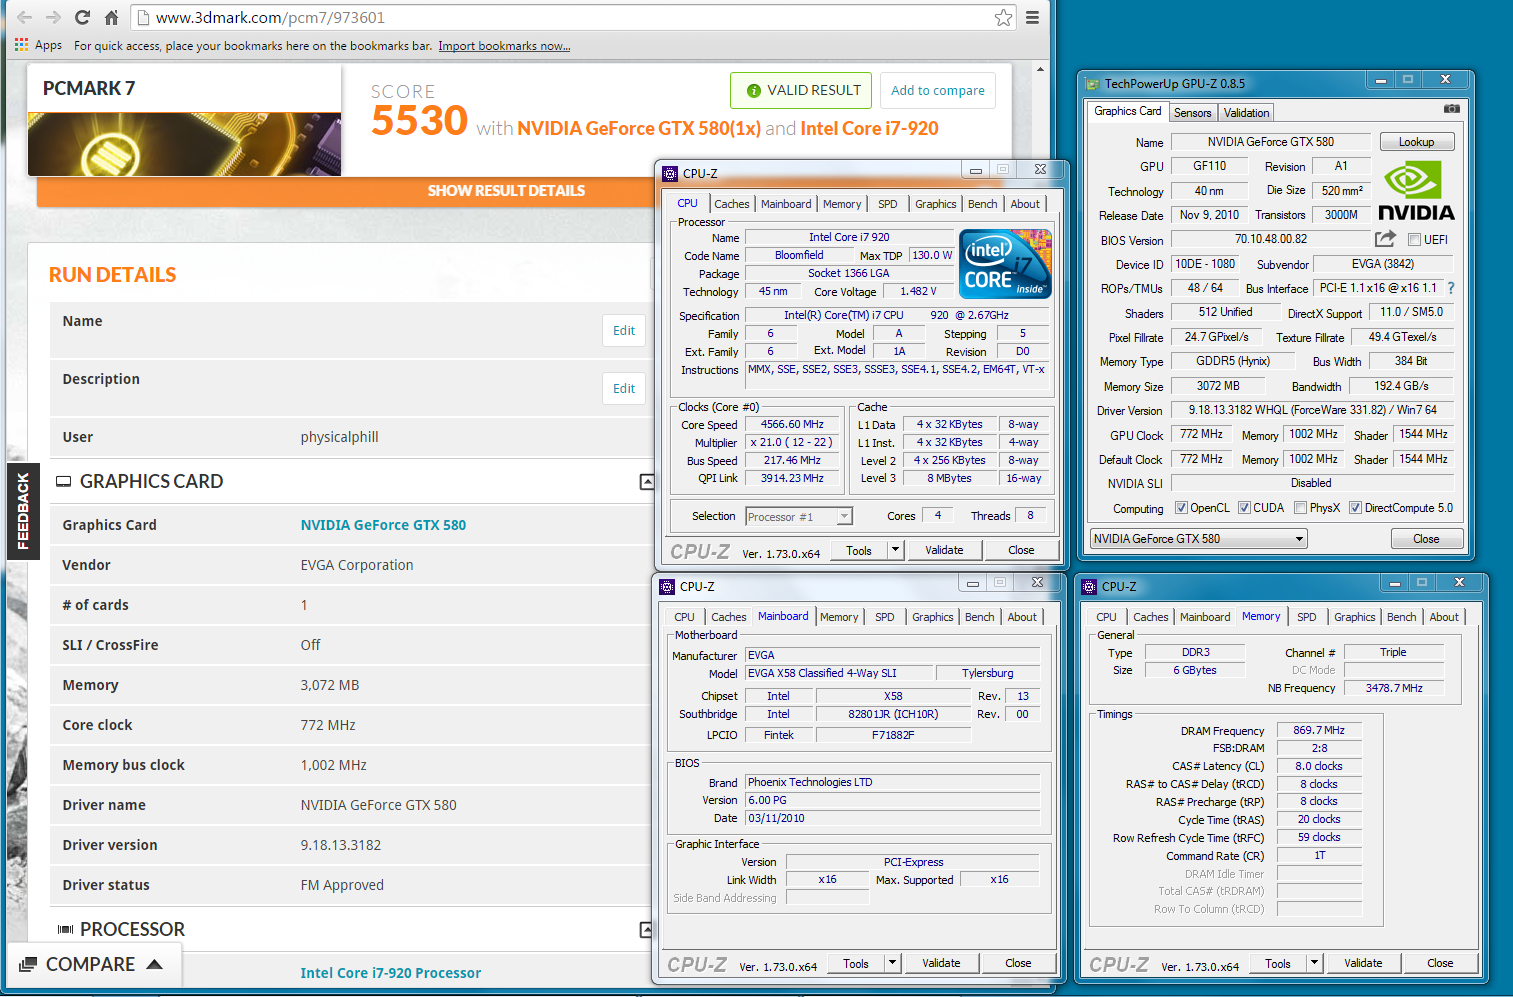Open the Chrome hamburger menu
Image resolution: width=1513 pixels, height=997 pixels.
click(1032, 17)
